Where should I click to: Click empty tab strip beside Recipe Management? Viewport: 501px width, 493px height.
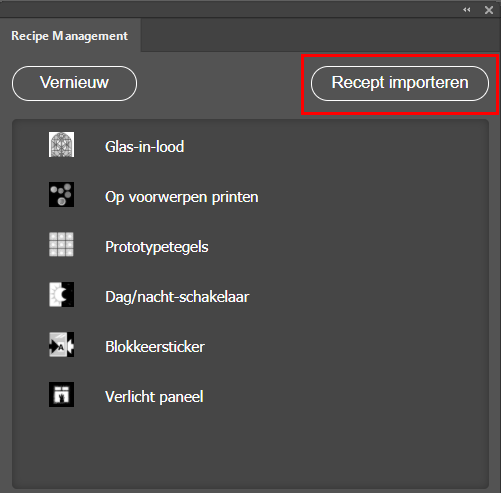coord(320,35)
